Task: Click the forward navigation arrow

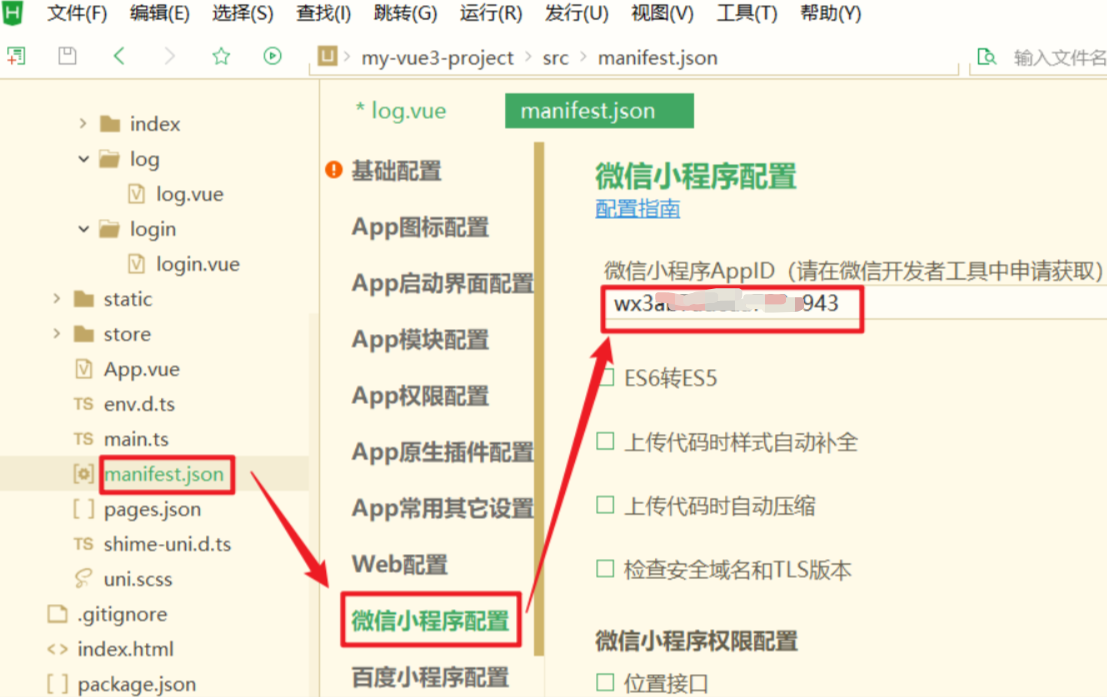Action: (x=170, y=57)
